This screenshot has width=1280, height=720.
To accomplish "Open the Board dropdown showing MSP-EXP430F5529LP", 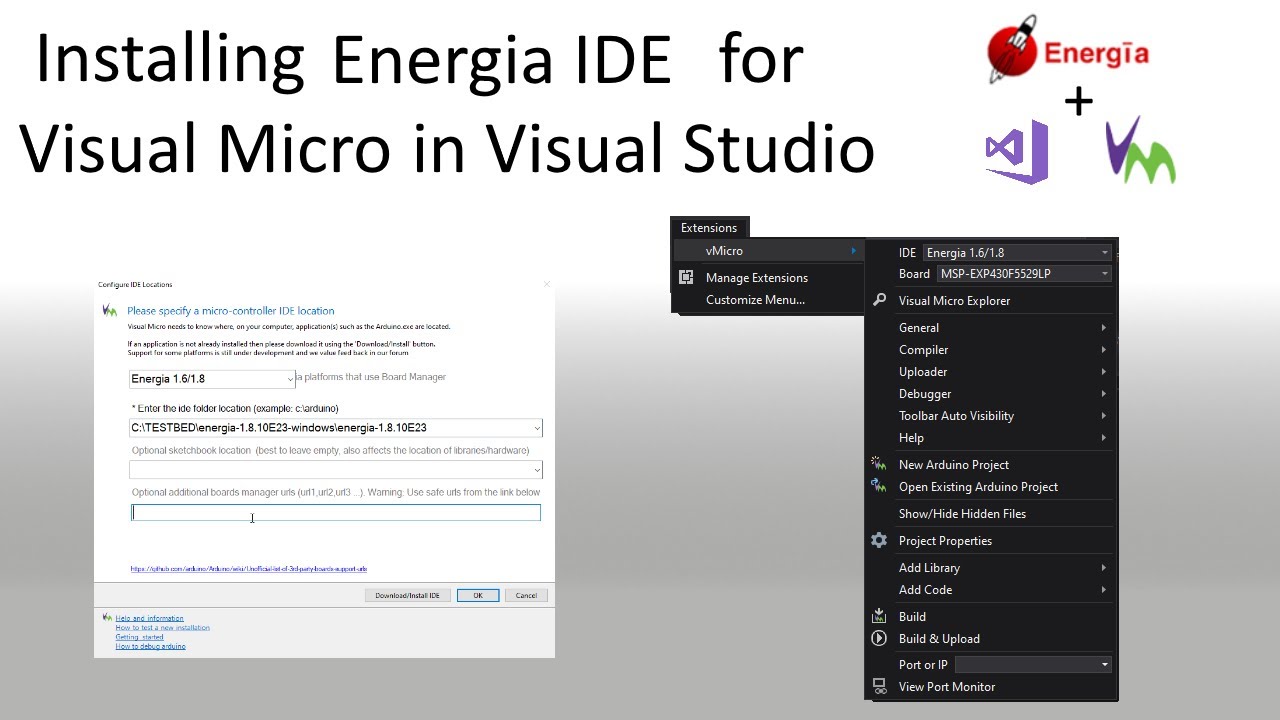I will pos(1024,273).
